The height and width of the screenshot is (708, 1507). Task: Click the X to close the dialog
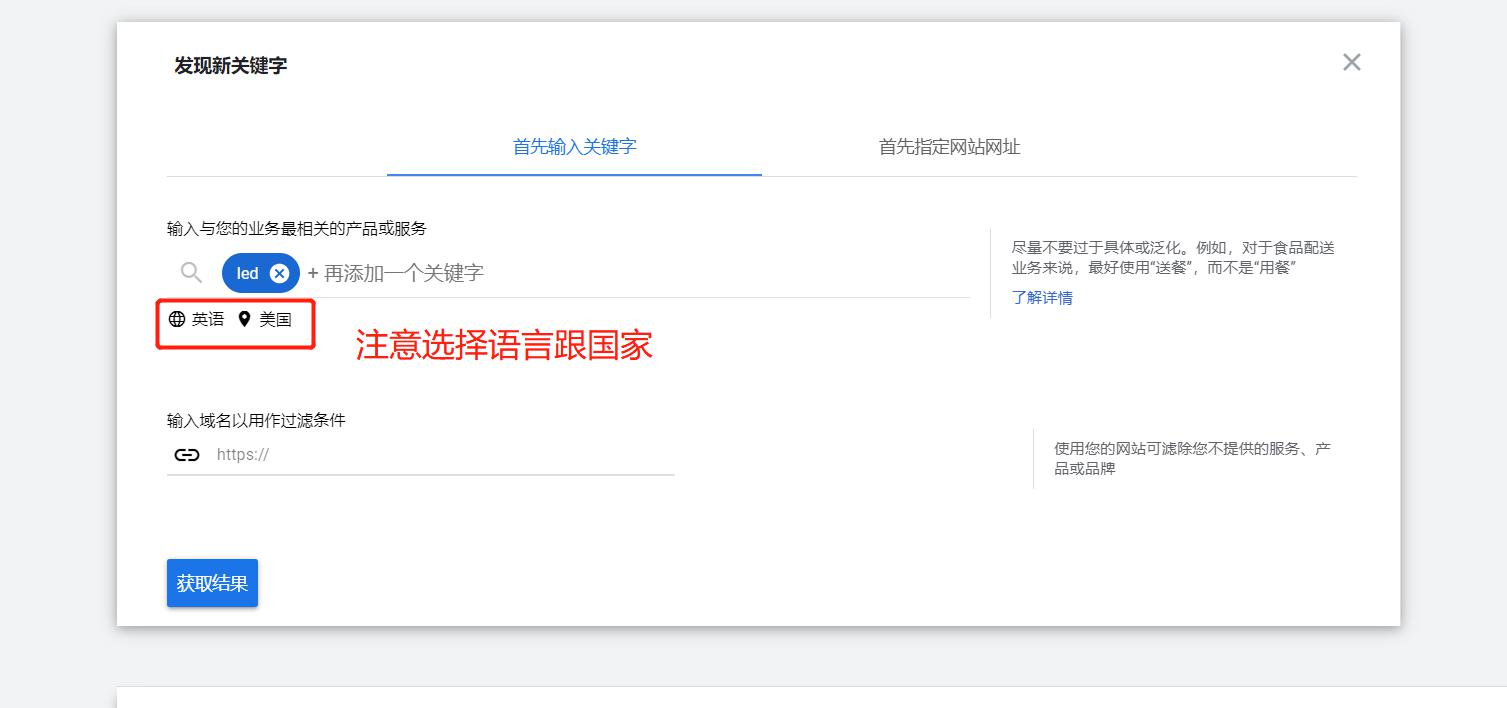[x=1351, y=62]
